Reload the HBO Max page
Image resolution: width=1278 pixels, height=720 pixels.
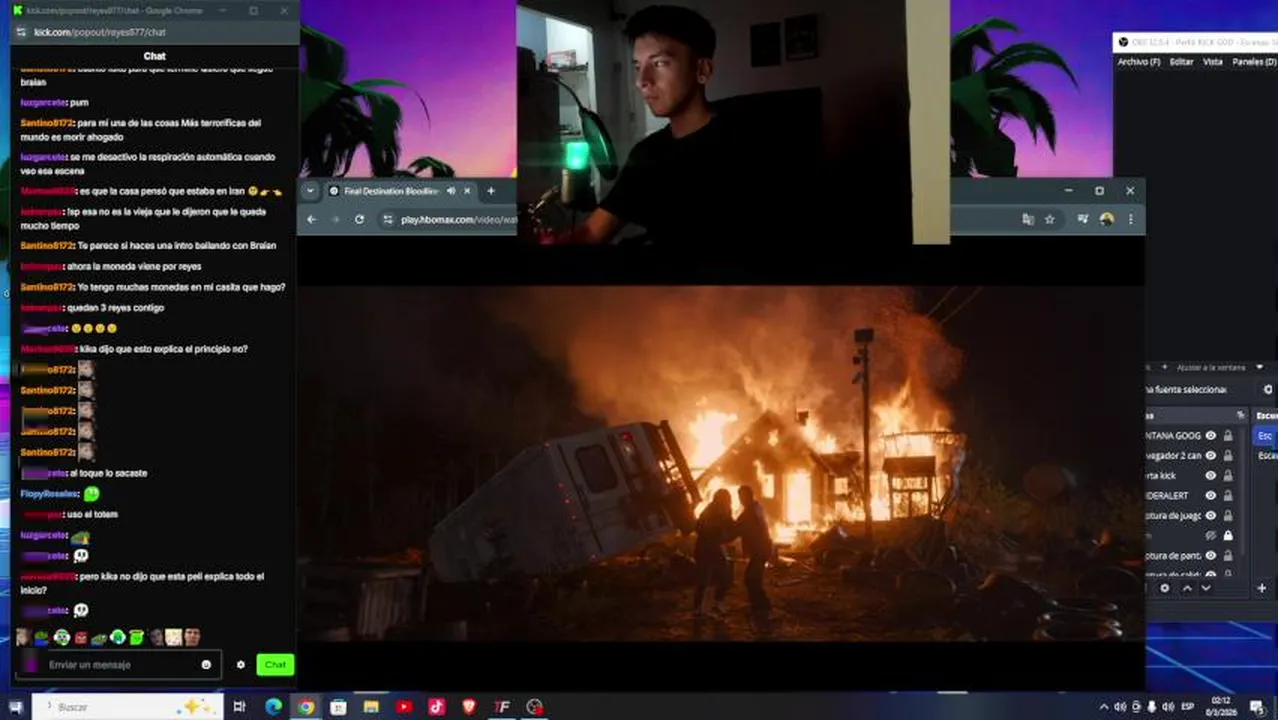pyautogui.click(x=359, y=219)
